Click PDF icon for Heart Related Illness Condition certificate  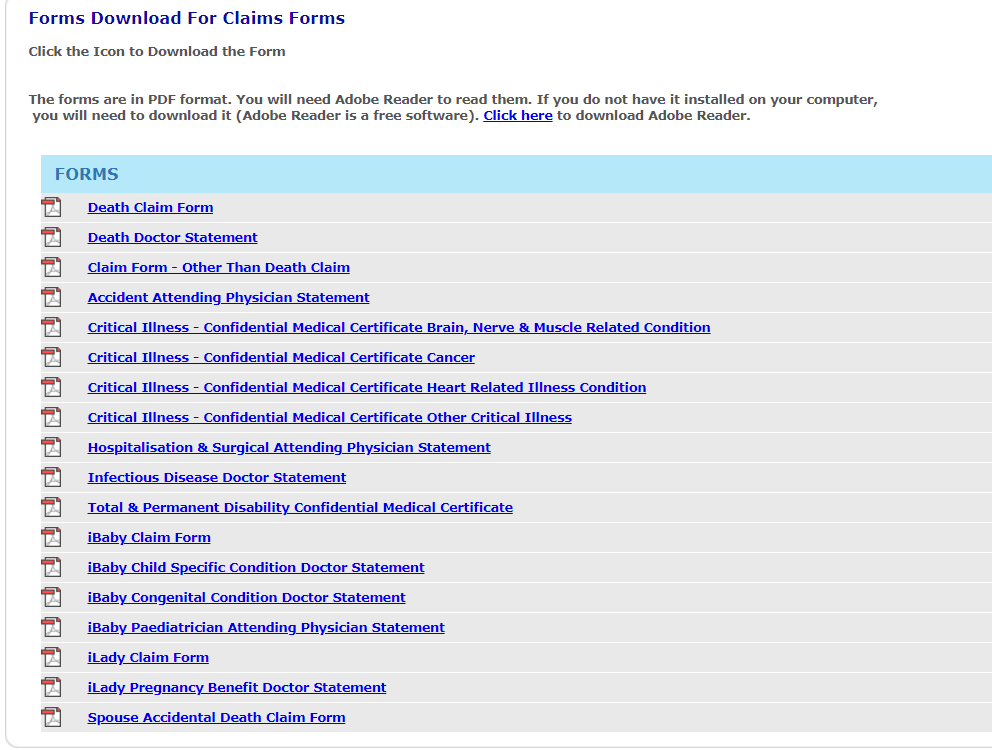[52, 387]
